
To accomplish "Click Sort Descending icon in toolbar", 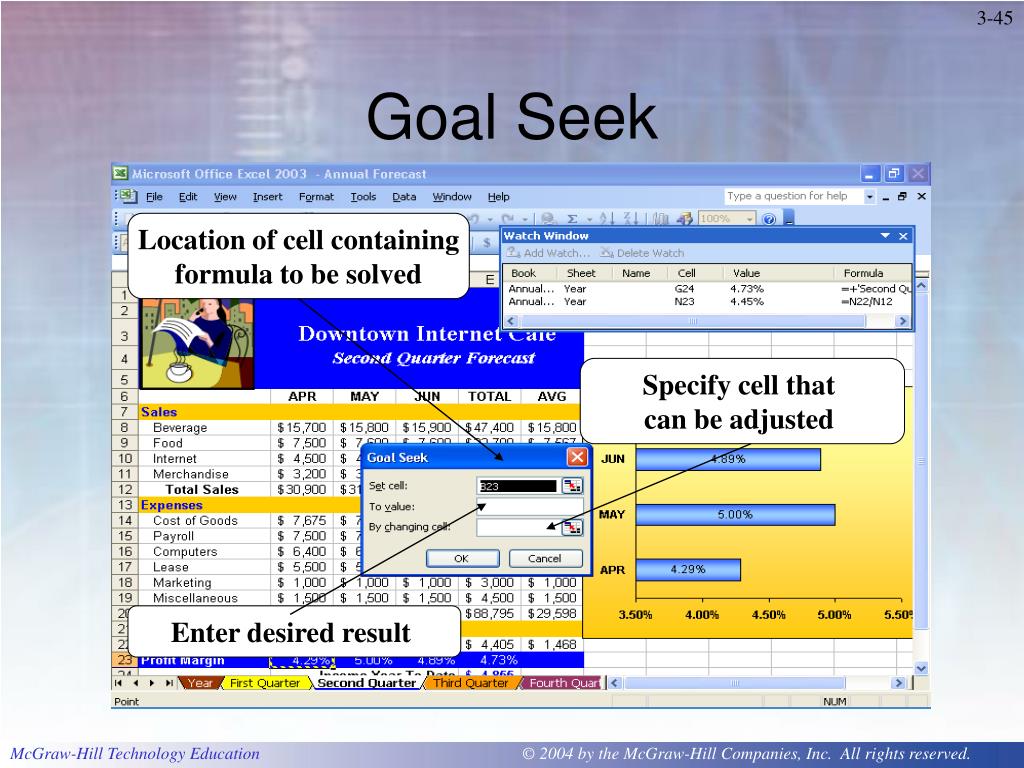I will pos(630,219).
